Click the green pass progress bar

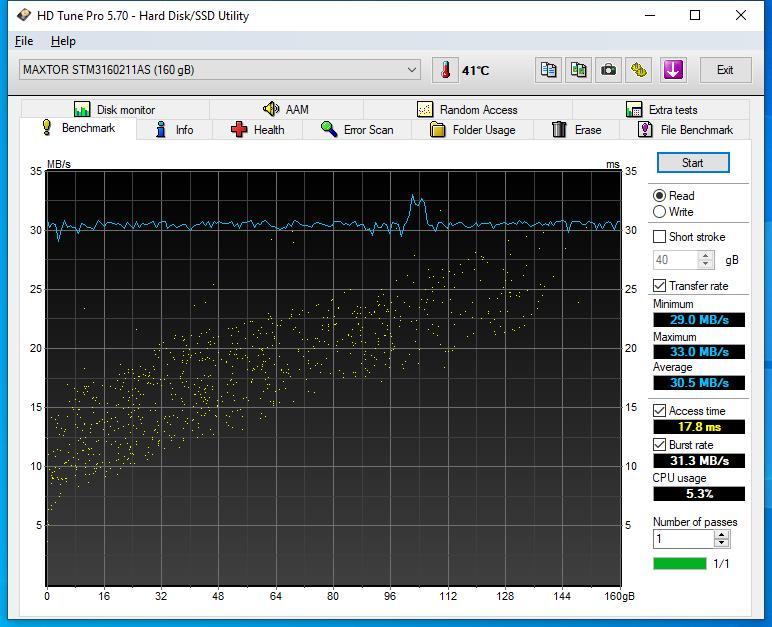click(679, 564)
